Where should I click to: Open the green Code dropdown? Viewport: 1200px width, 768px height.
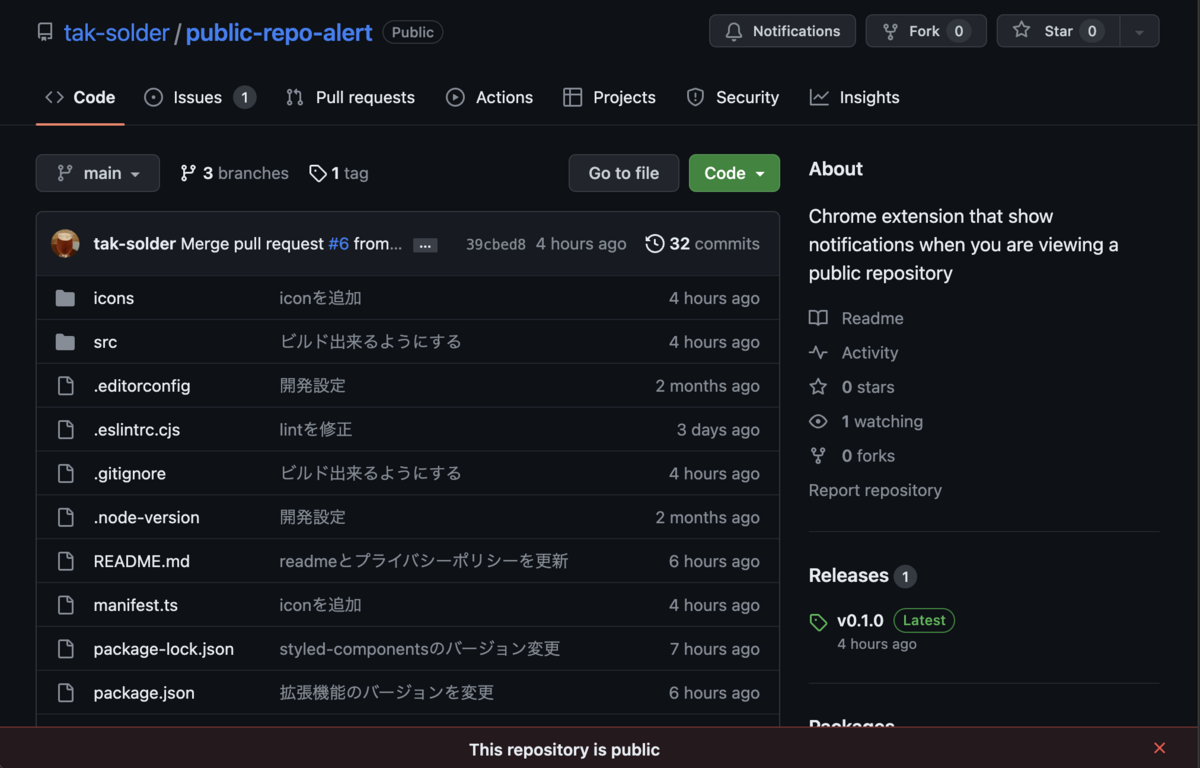coord(734,173)
